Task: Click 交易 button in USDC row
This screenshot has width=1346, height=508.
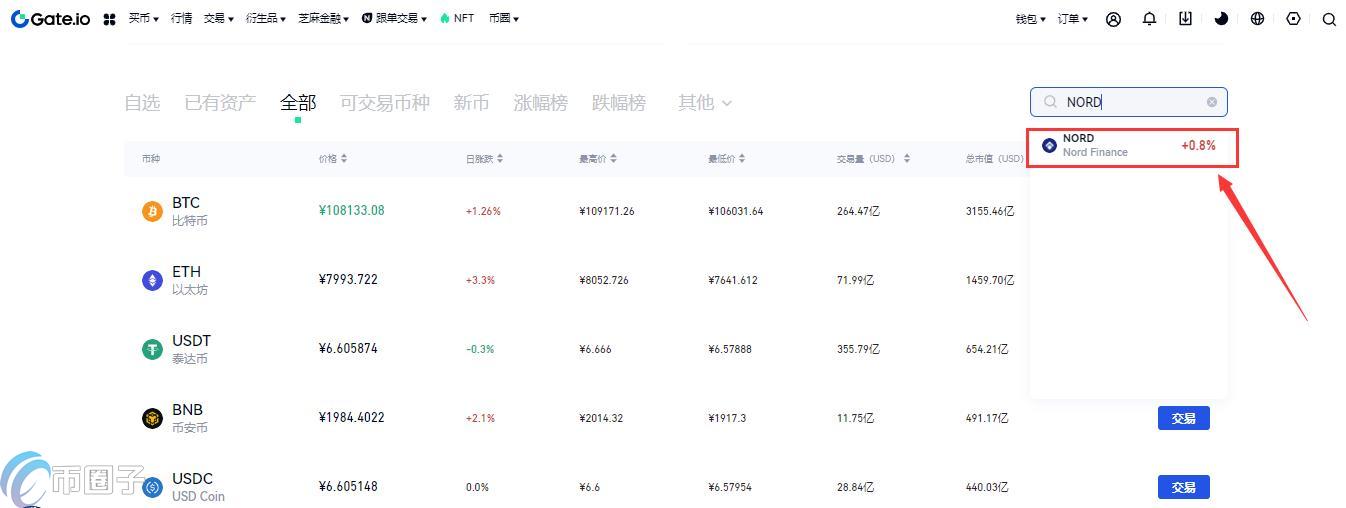Action: click(1184, 487)
